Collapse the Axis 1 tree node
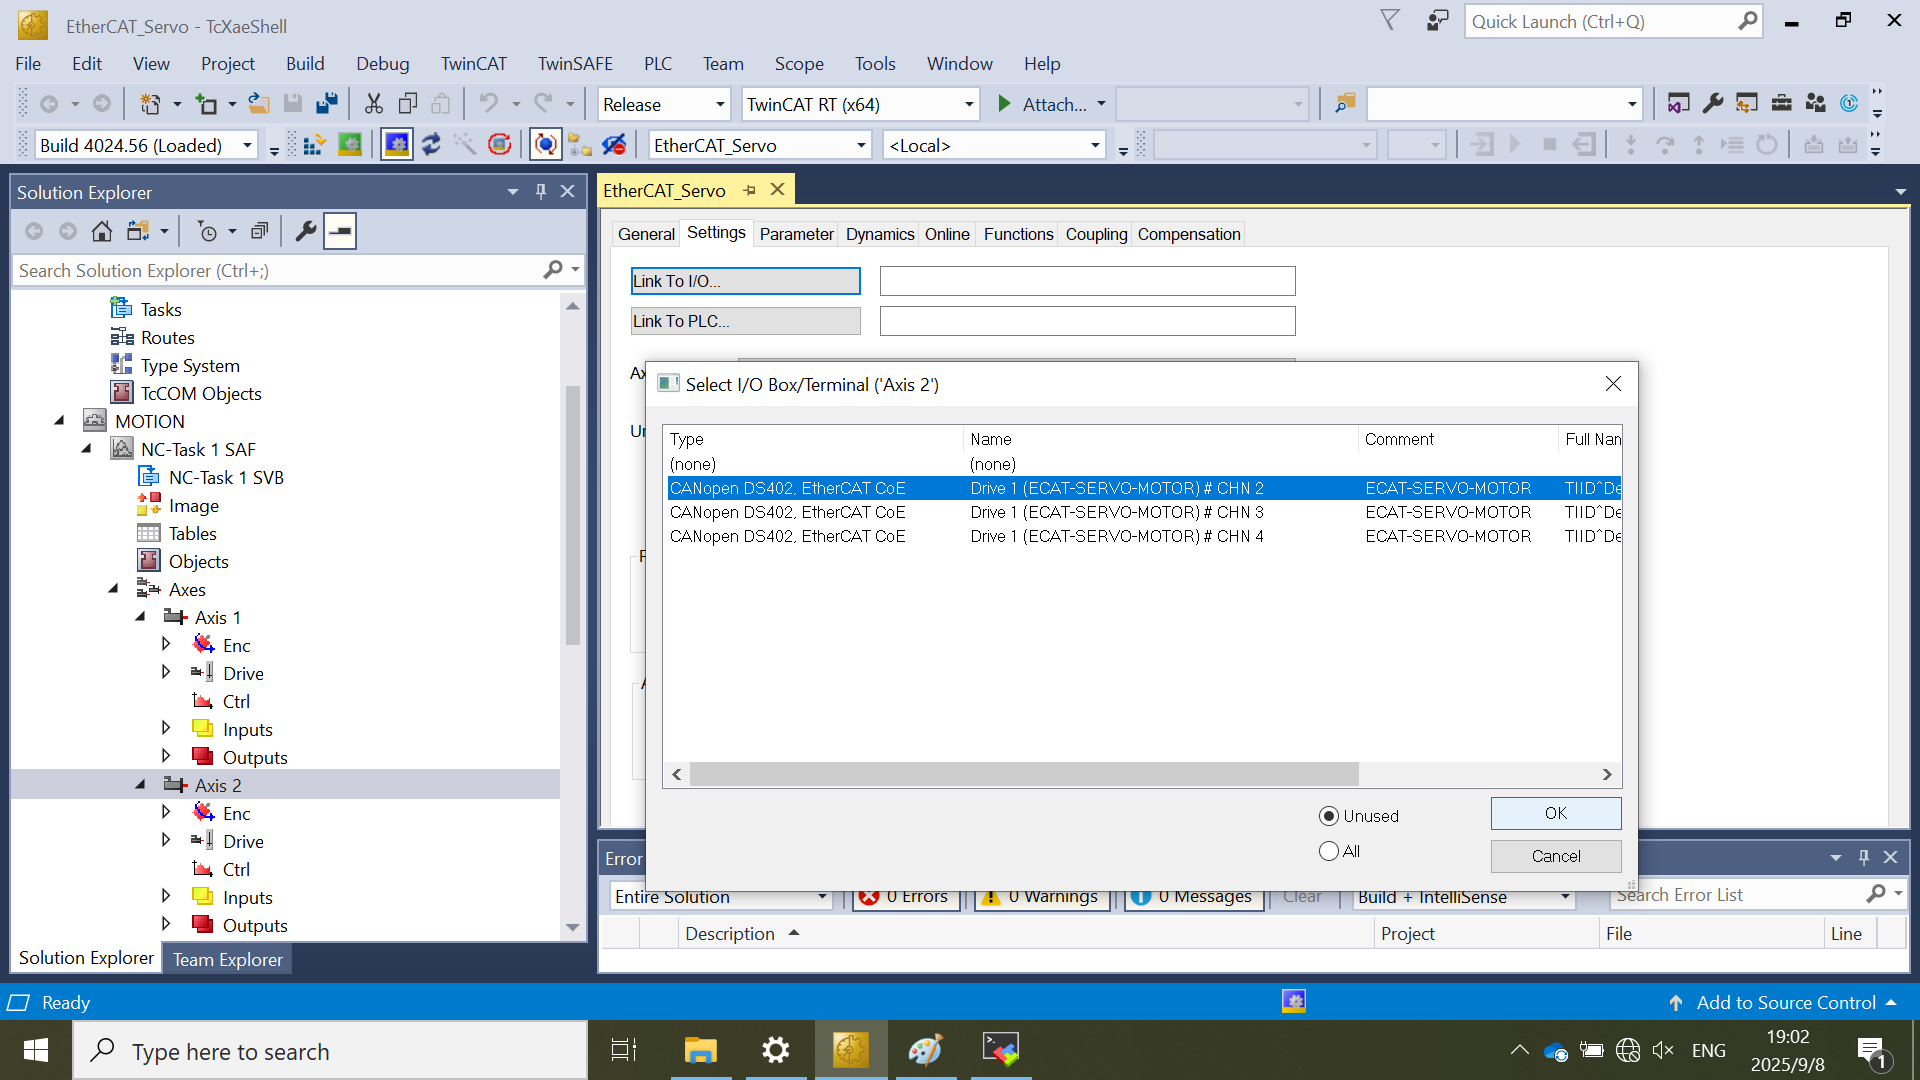Viewport: 1920px width, 1080px height. point(141,617)
